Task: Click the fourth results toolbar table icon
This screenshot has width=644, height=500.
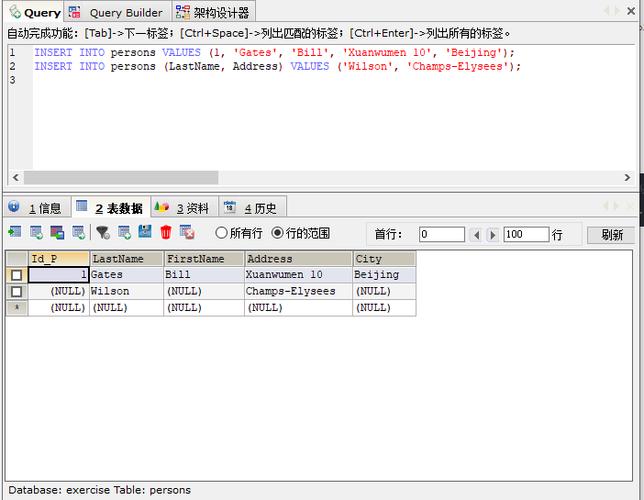Action: coord(78,232)
